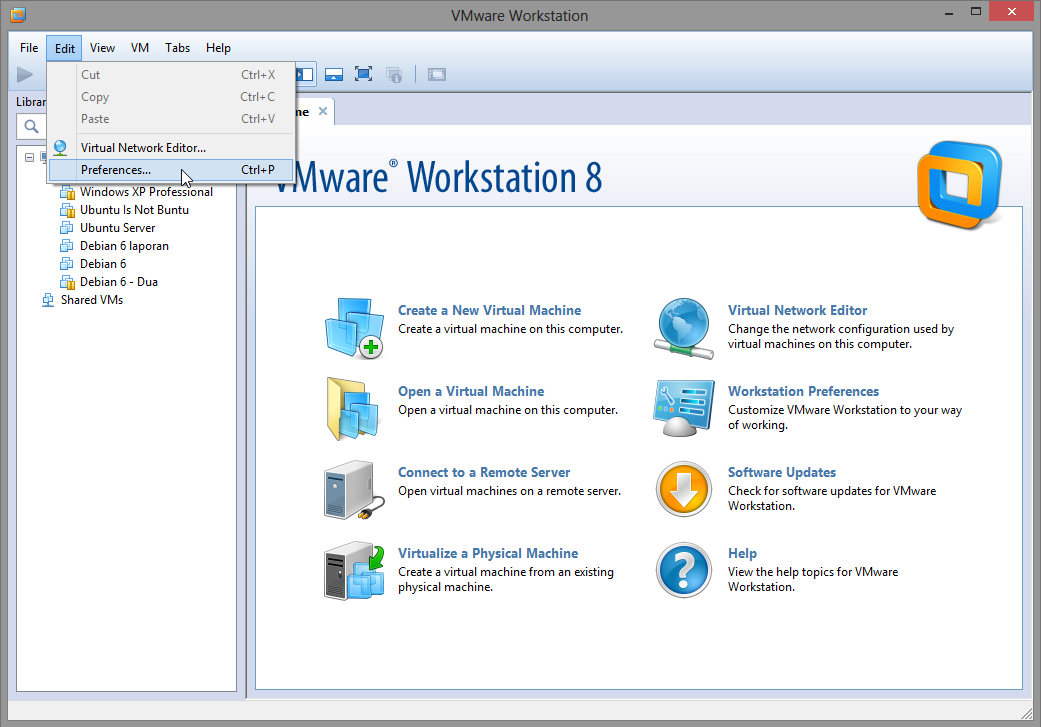
Task: Select Shared VMs in the library tree
Action: click(92, 299)
